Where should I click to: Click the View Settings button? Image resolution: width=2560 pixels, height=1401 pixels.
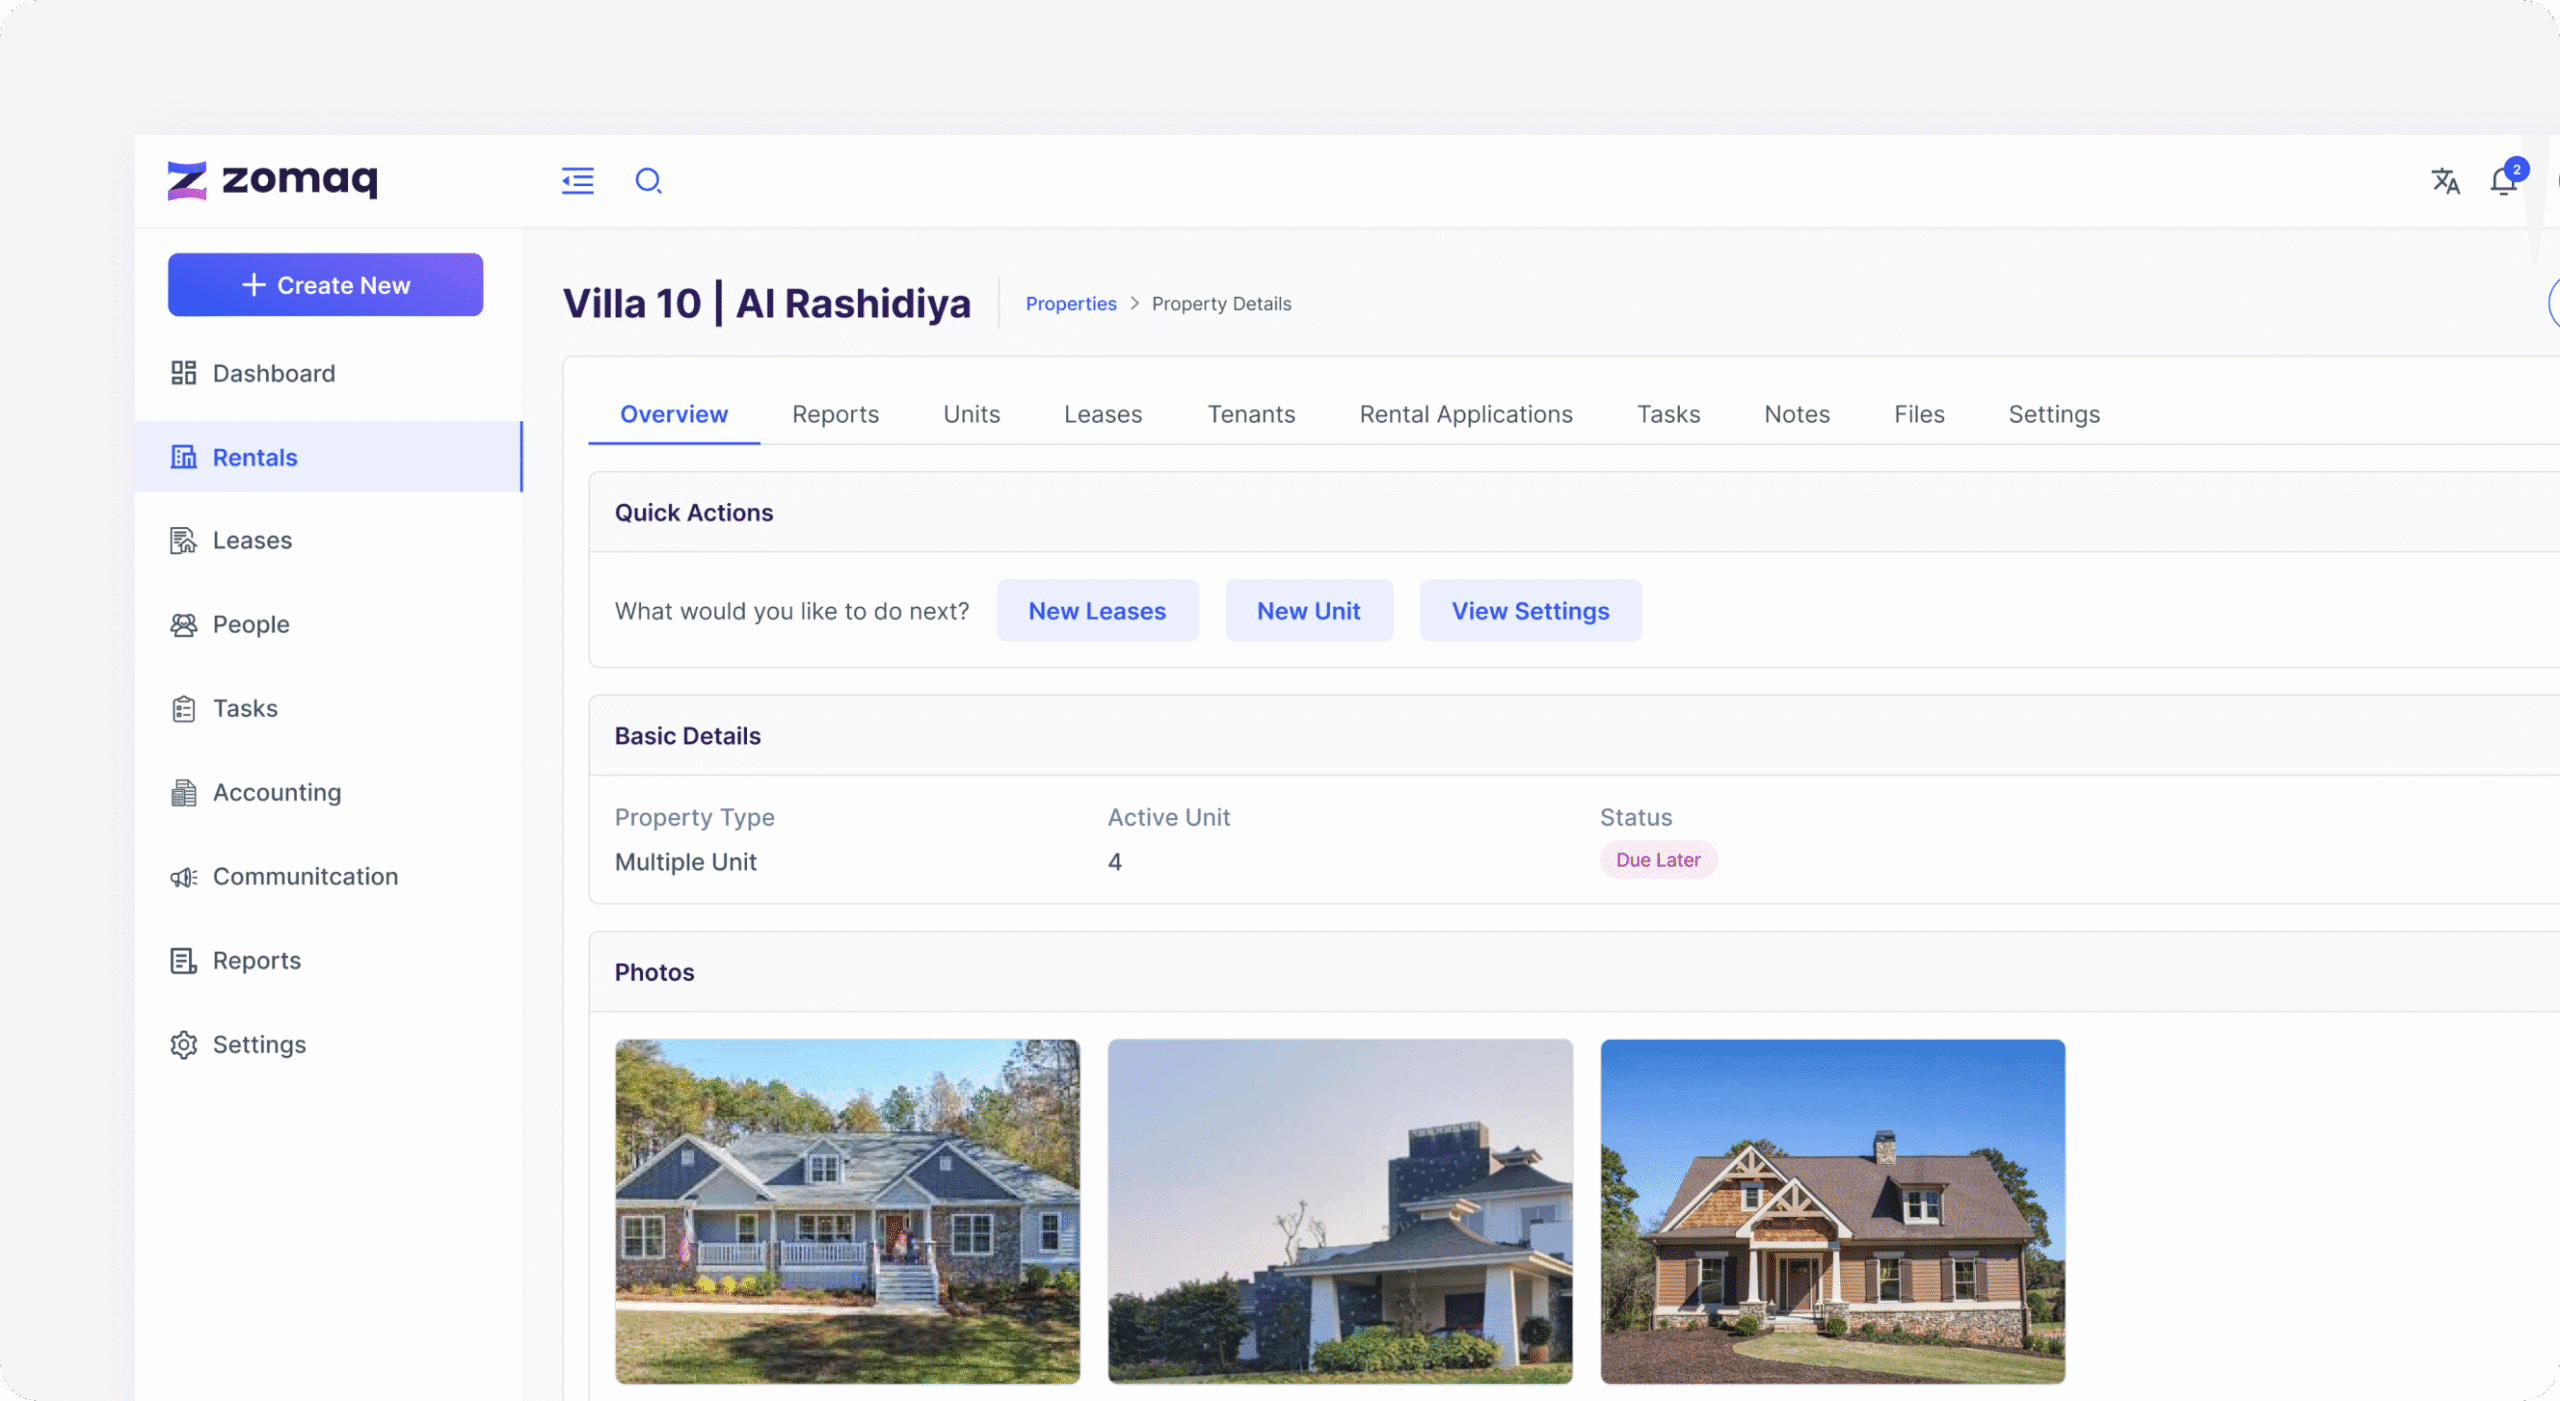point(1530,610)
